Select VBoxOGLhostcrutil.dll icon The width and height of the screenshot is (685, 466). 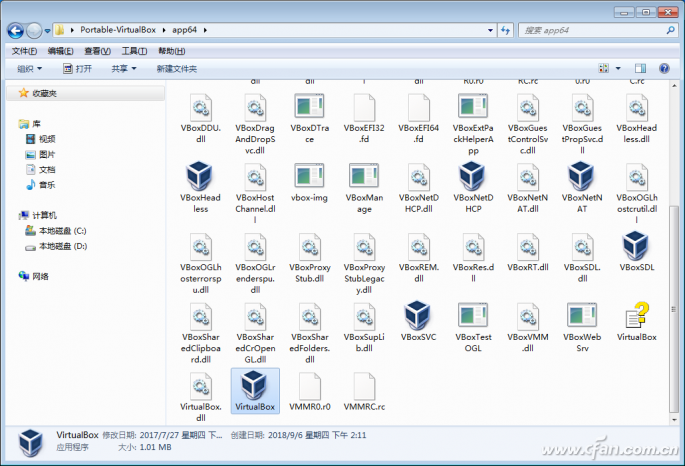click(x=637, y=177)
